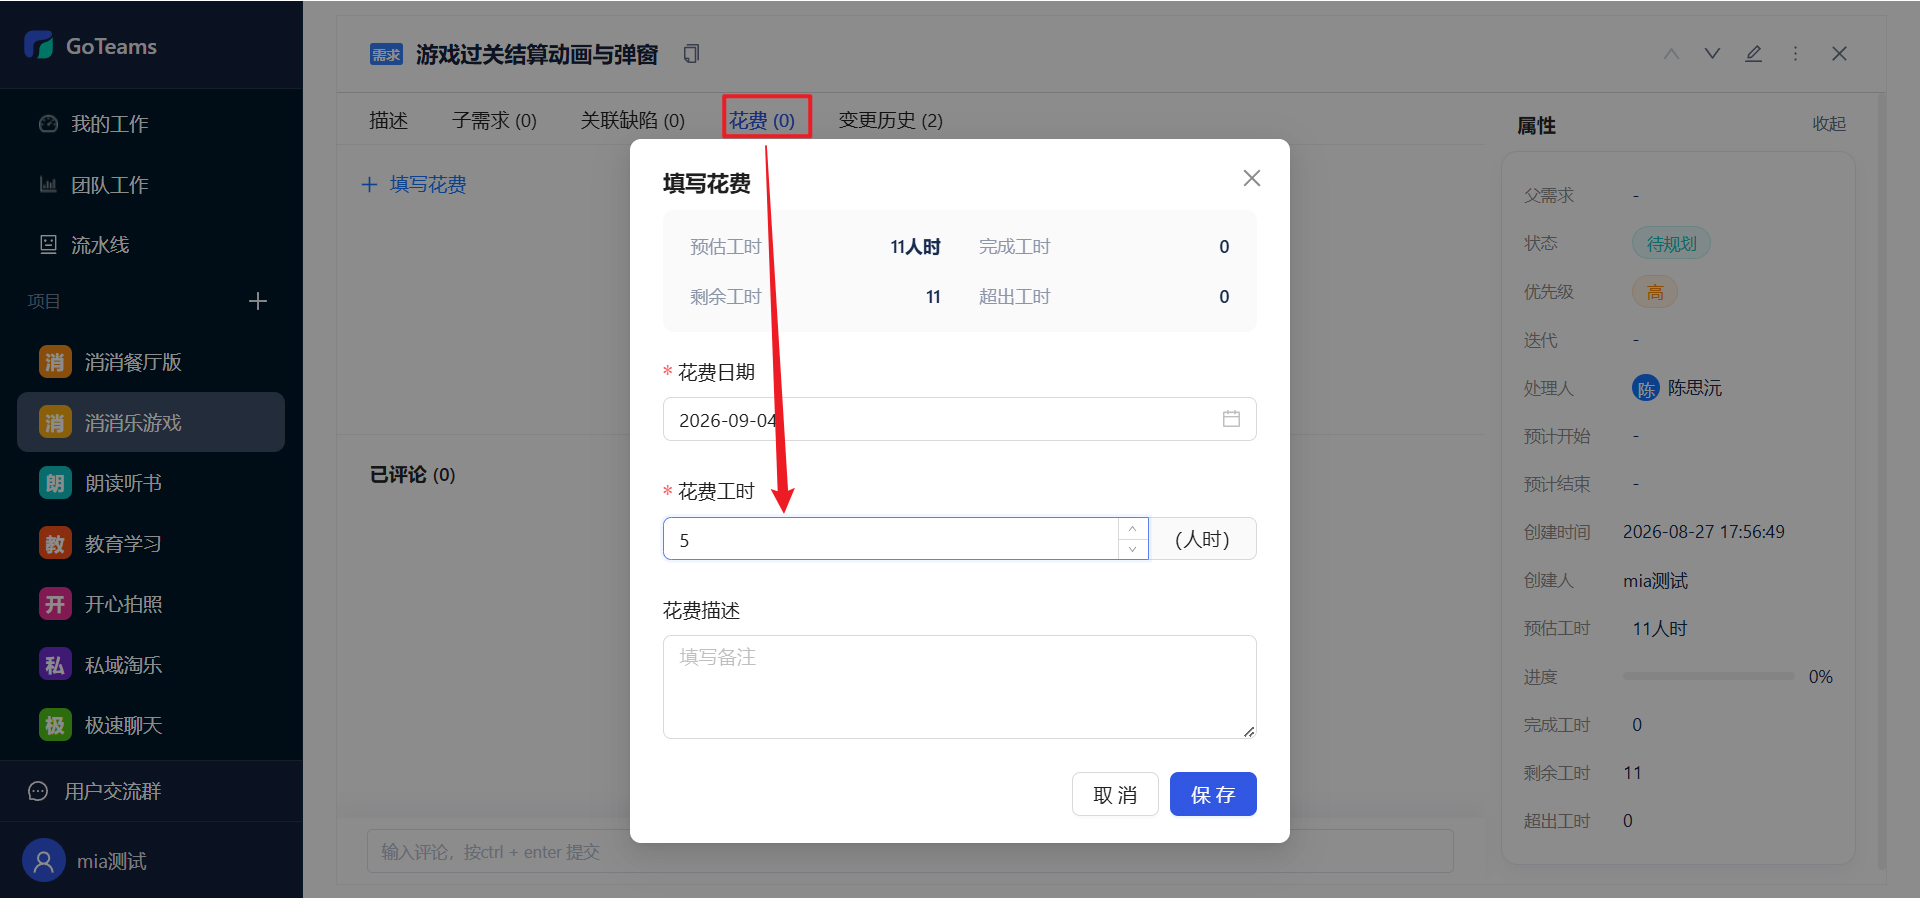1920x898 pixels.
Task: Click the comment input box
Action: (x=909, y=851)
